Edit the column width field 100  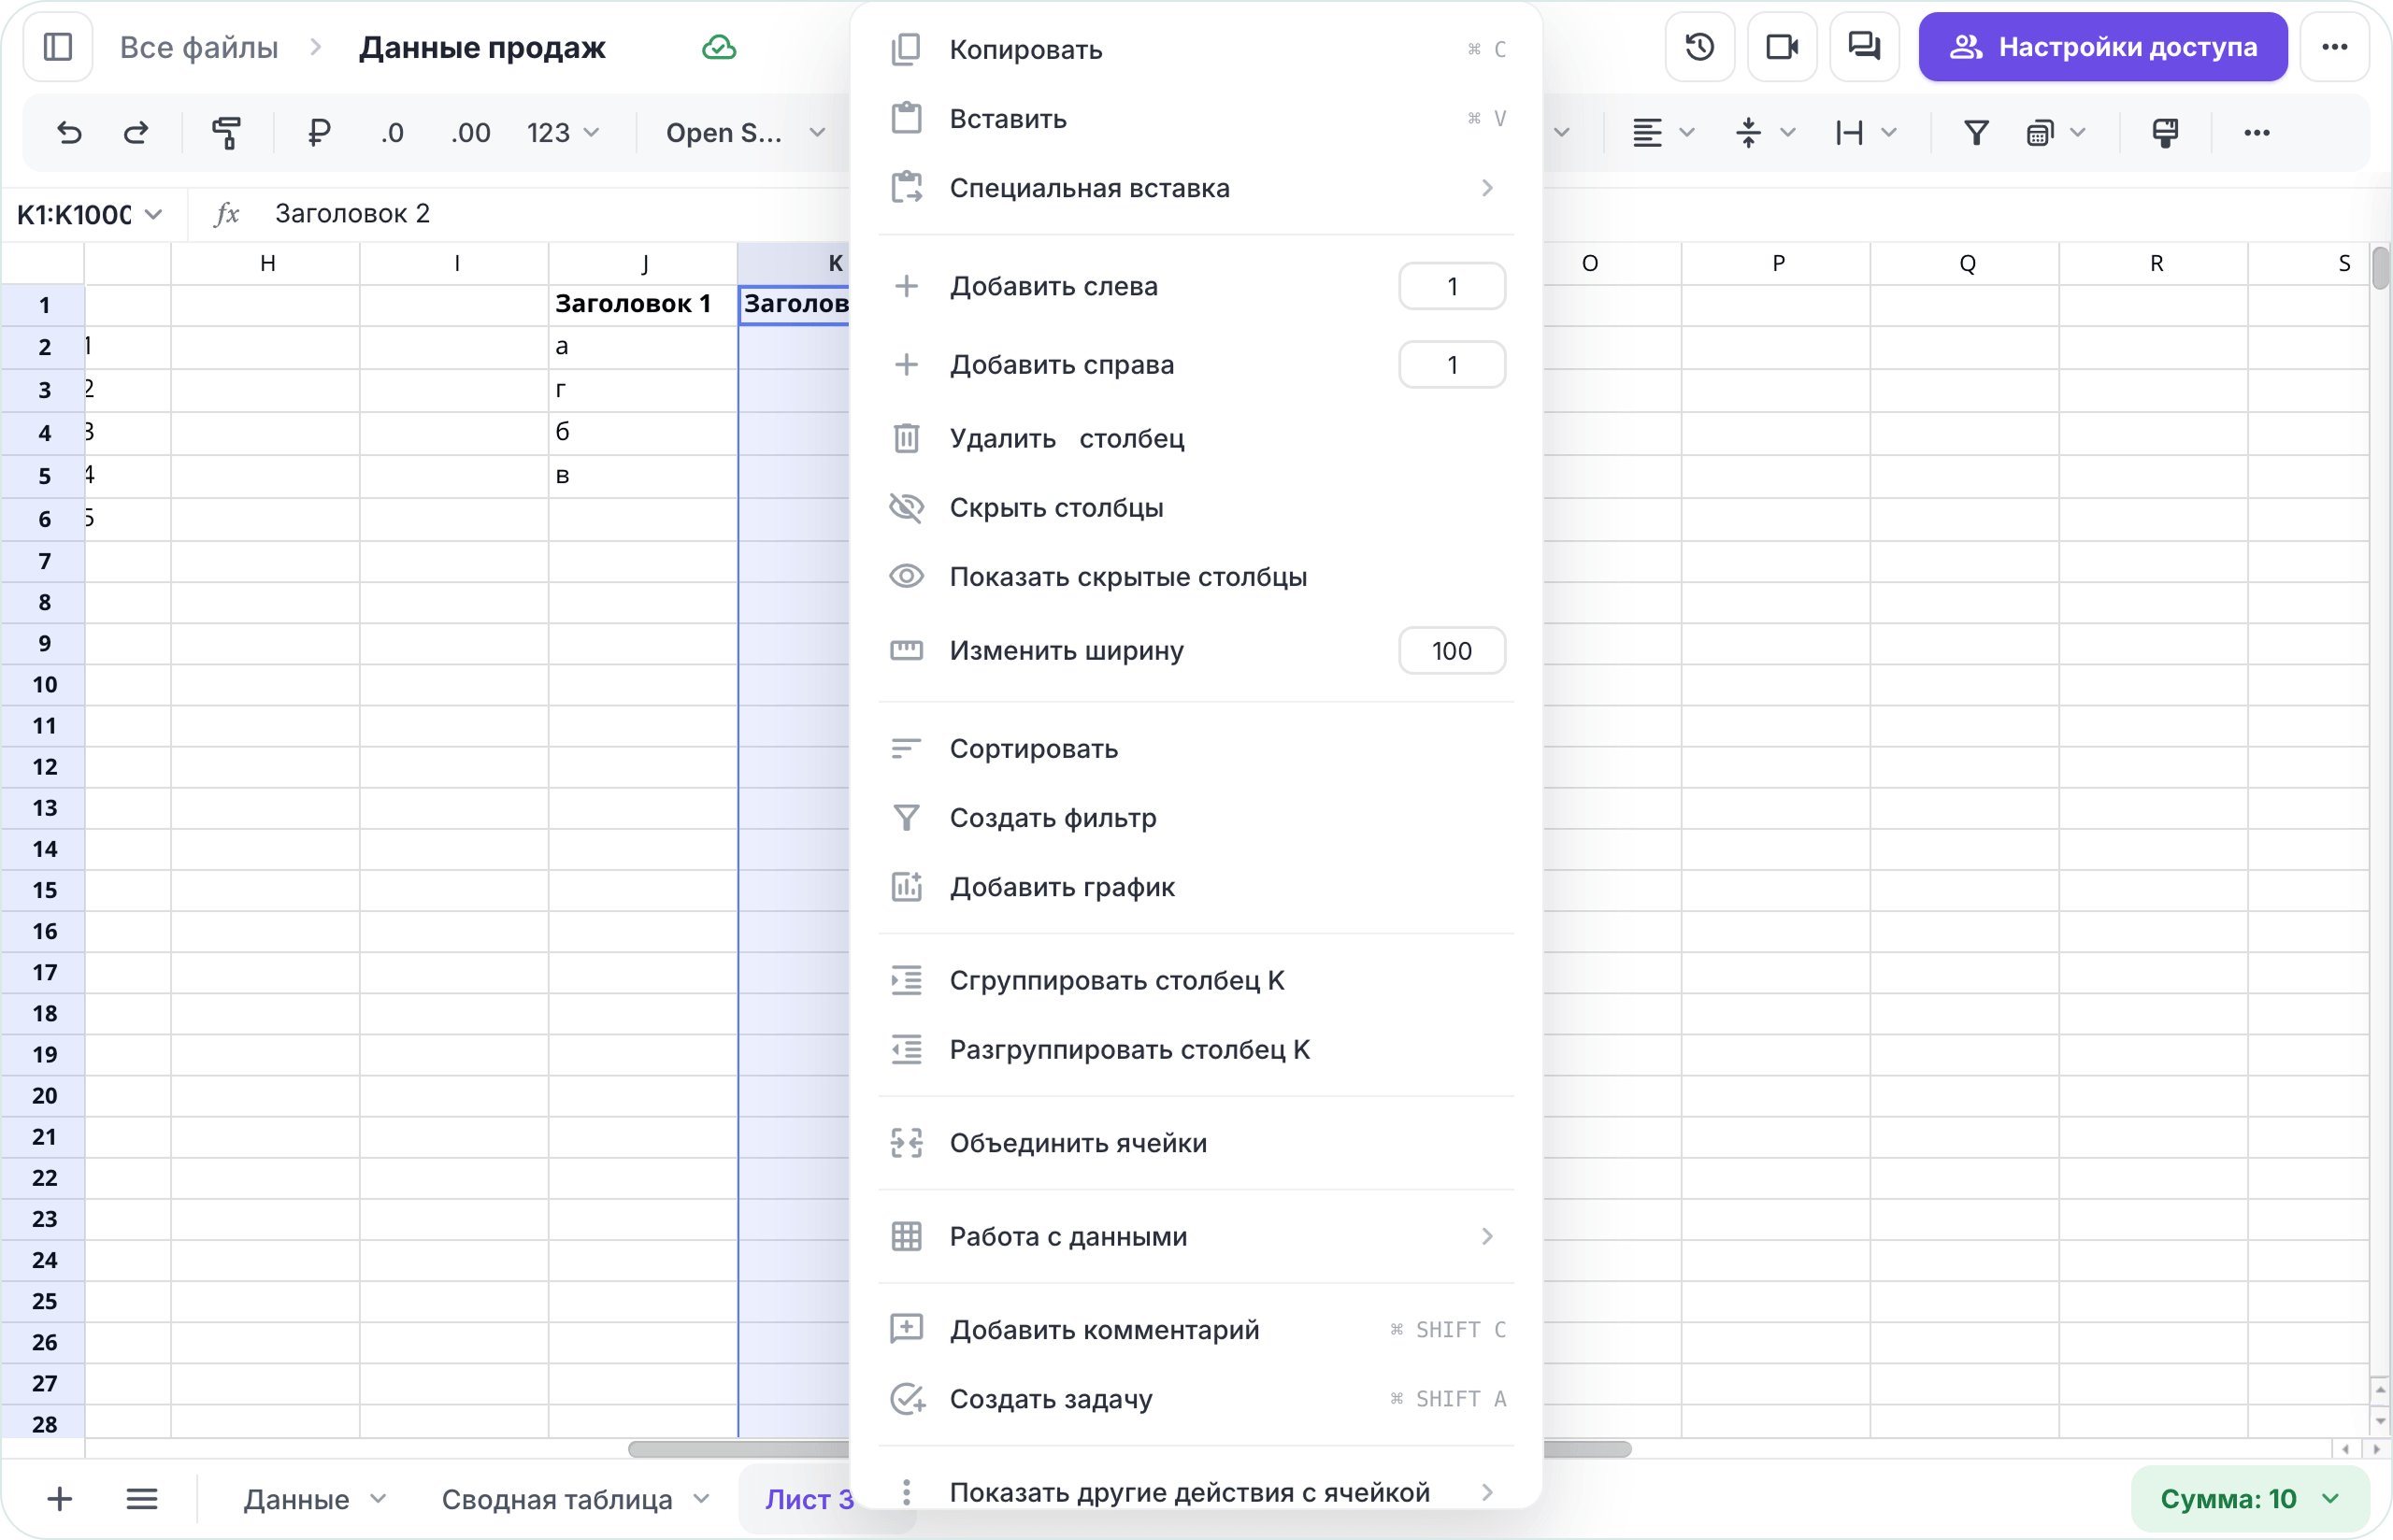[1452, 651]
